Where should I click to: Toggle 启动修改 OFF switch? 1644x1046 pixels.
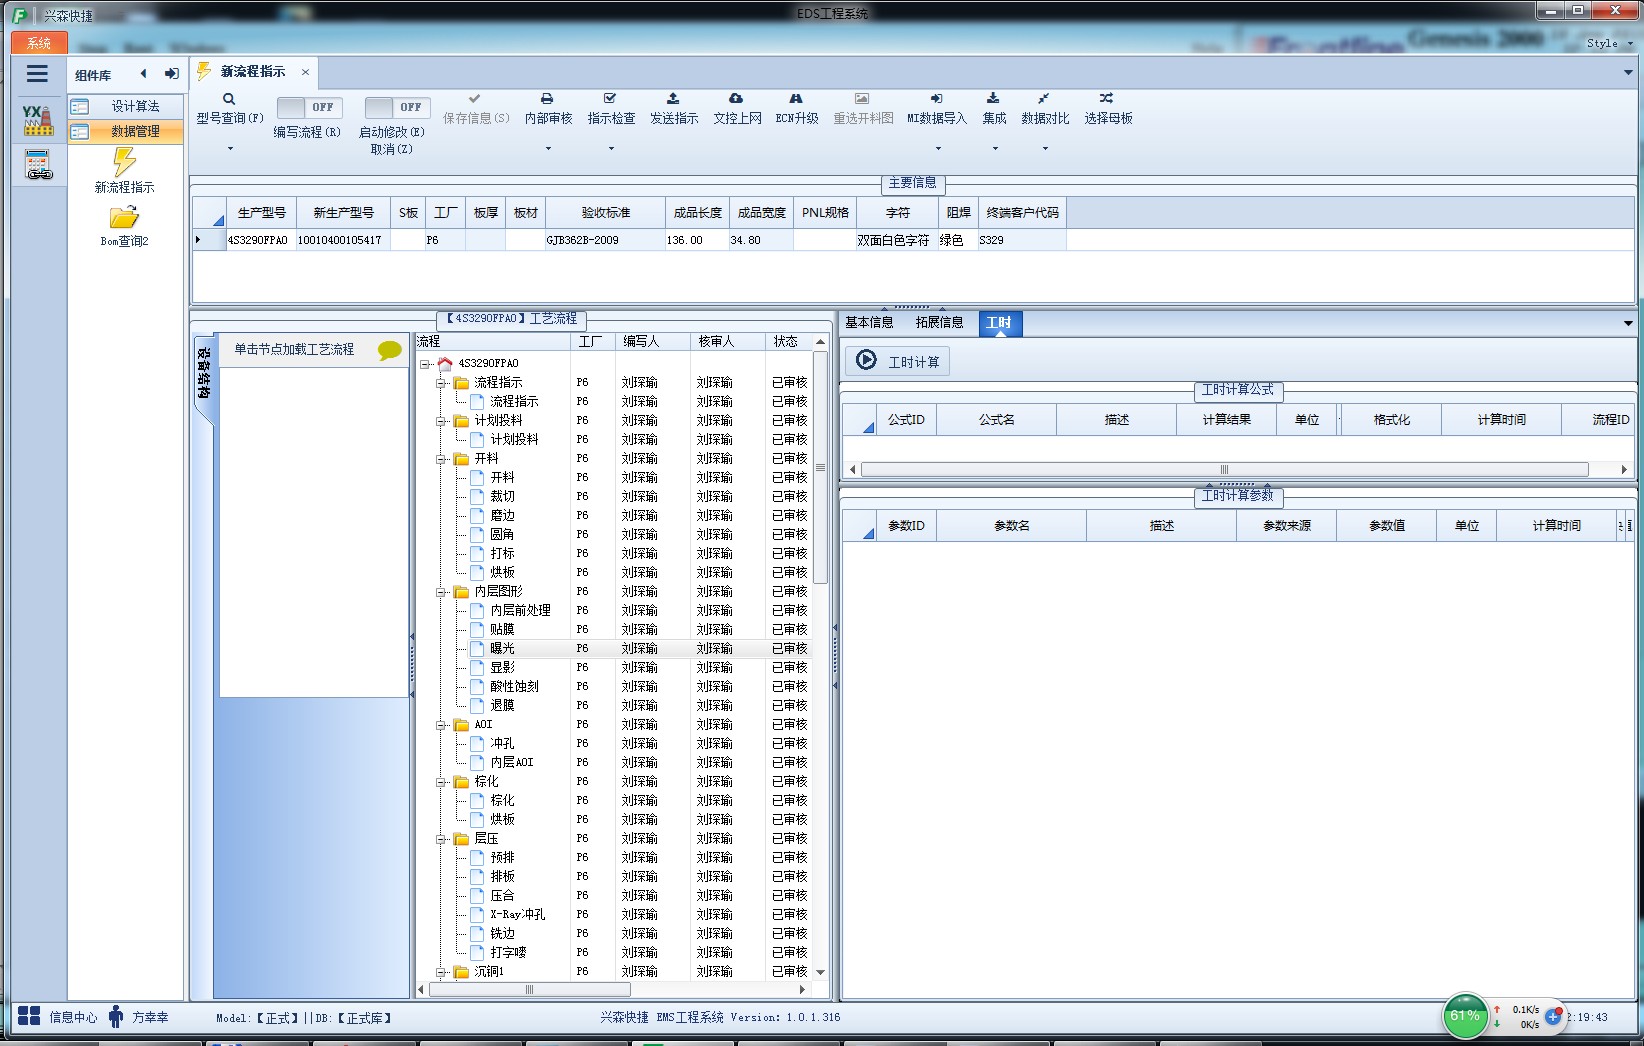(x=397, y=107)
